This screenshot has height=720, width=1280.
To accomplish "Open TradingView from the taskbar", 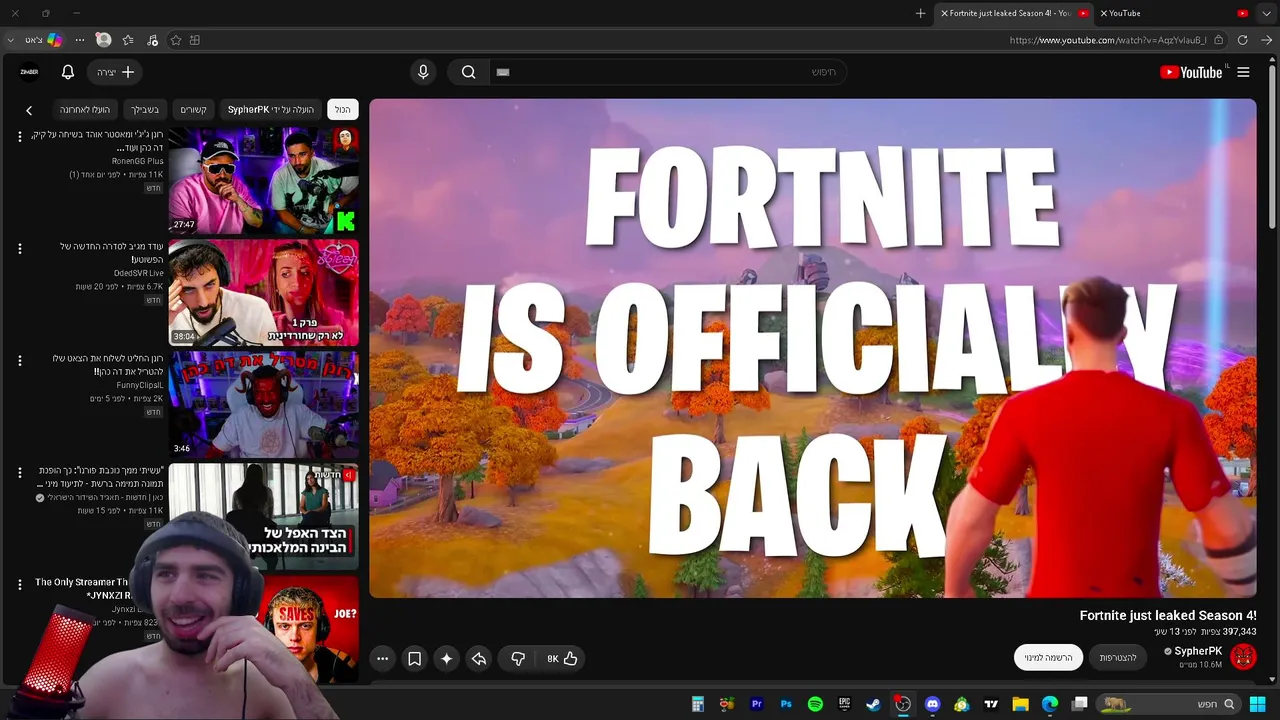I will pyautogui.click(x=991, y=704).
